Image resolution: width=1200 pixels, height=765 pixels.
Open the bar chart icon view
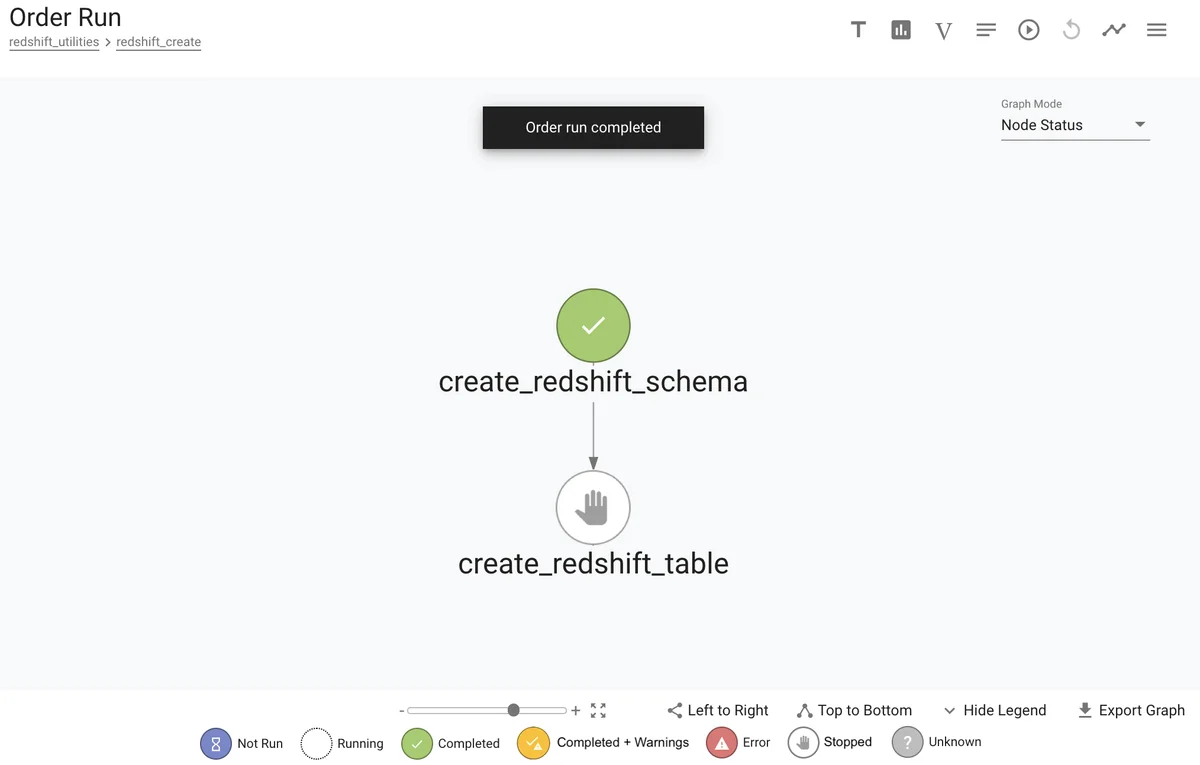pos(901,30)
